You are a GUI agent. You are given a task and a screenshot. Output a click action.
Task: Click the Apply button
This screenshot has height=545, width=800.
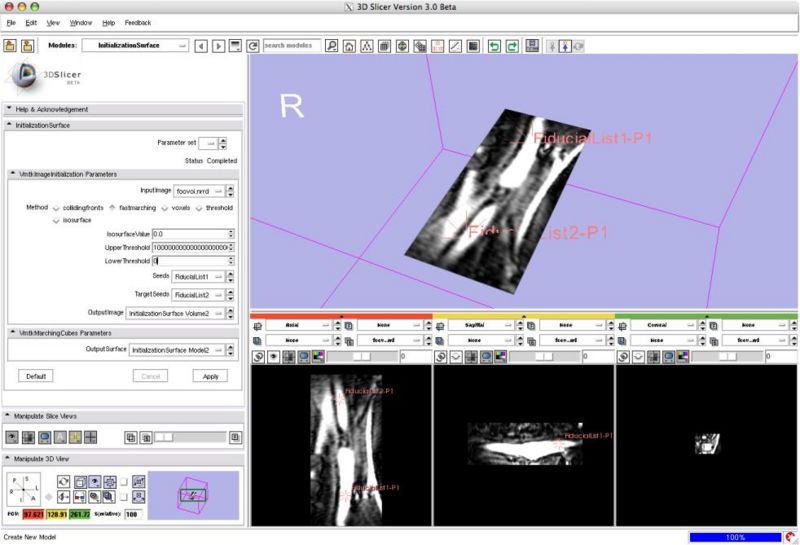210,377
